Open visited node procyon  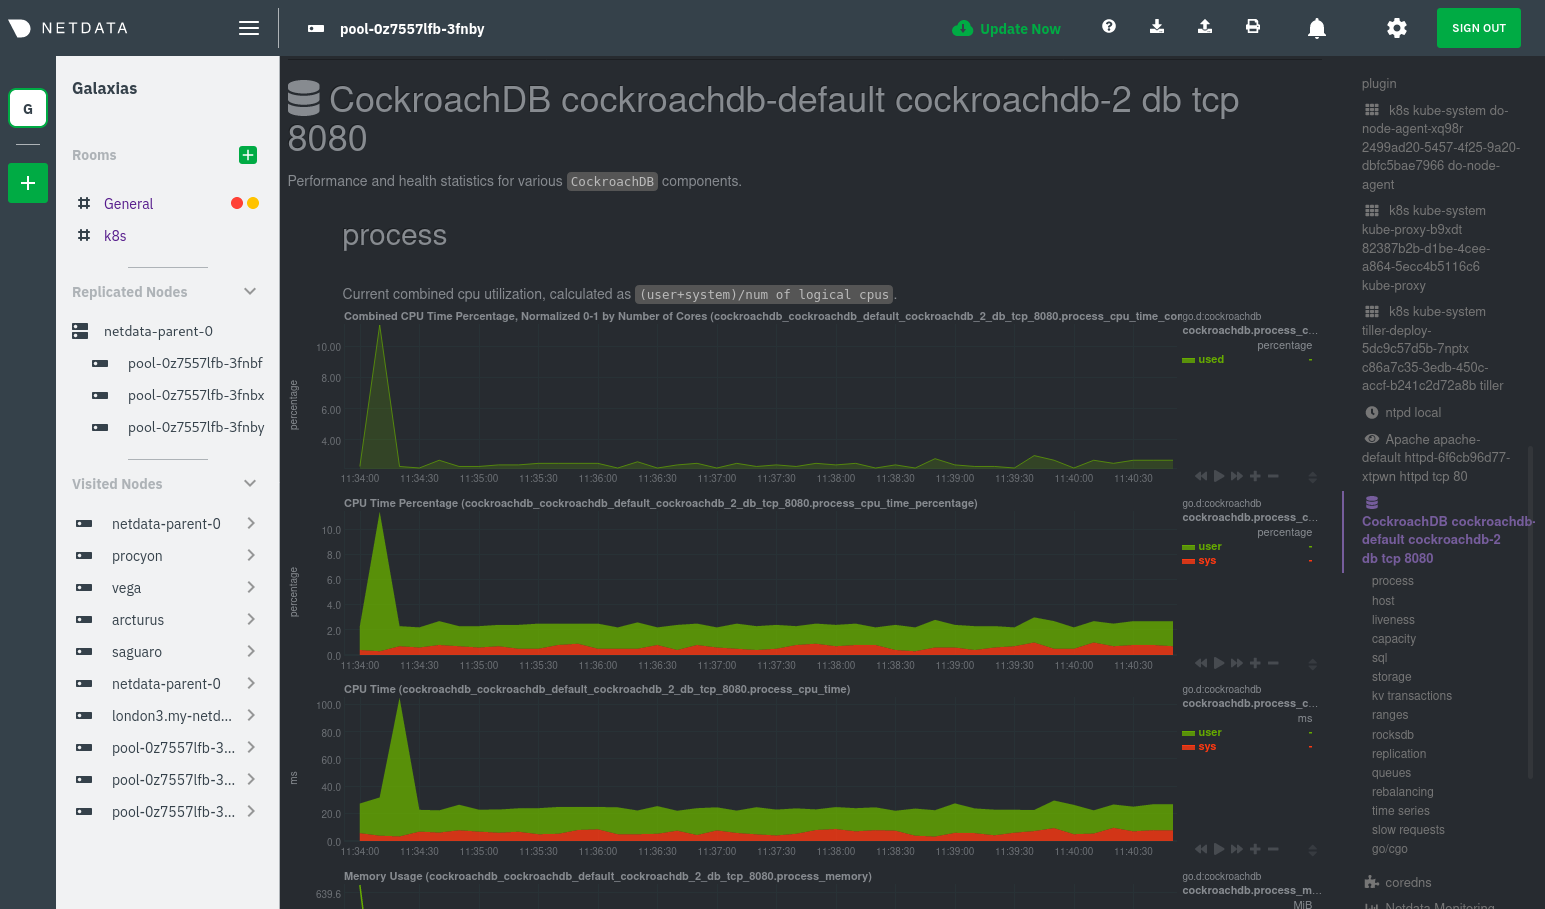137,556
